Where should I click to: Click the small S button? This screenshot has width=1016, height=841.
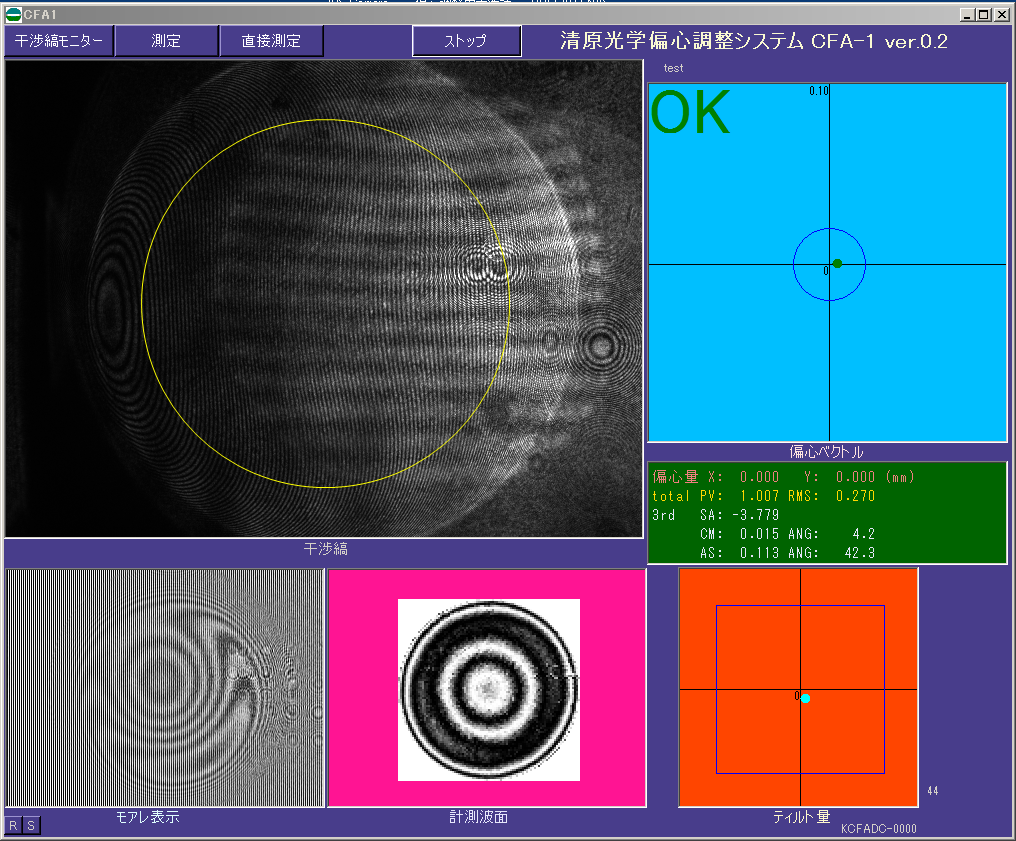pyautogui.click(x=31, y=825)
